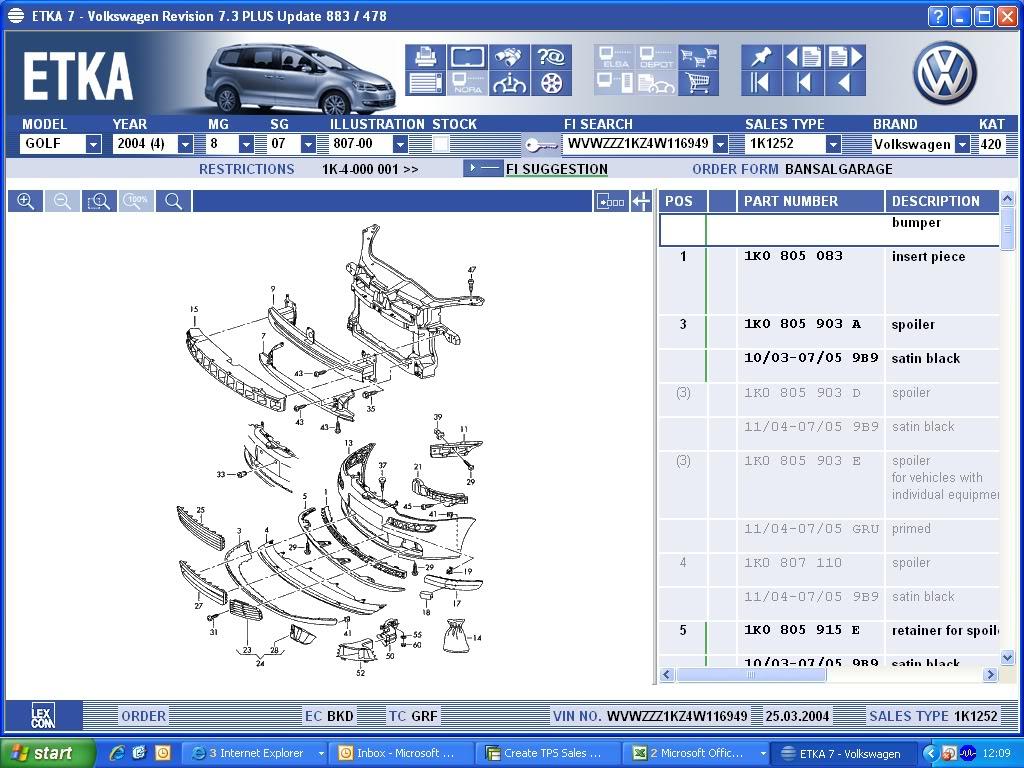Open the ILLUSTRATION dropdown showing 807-00
The height and width of the screenshot is (768, 1024).
(x=400, y=144)
